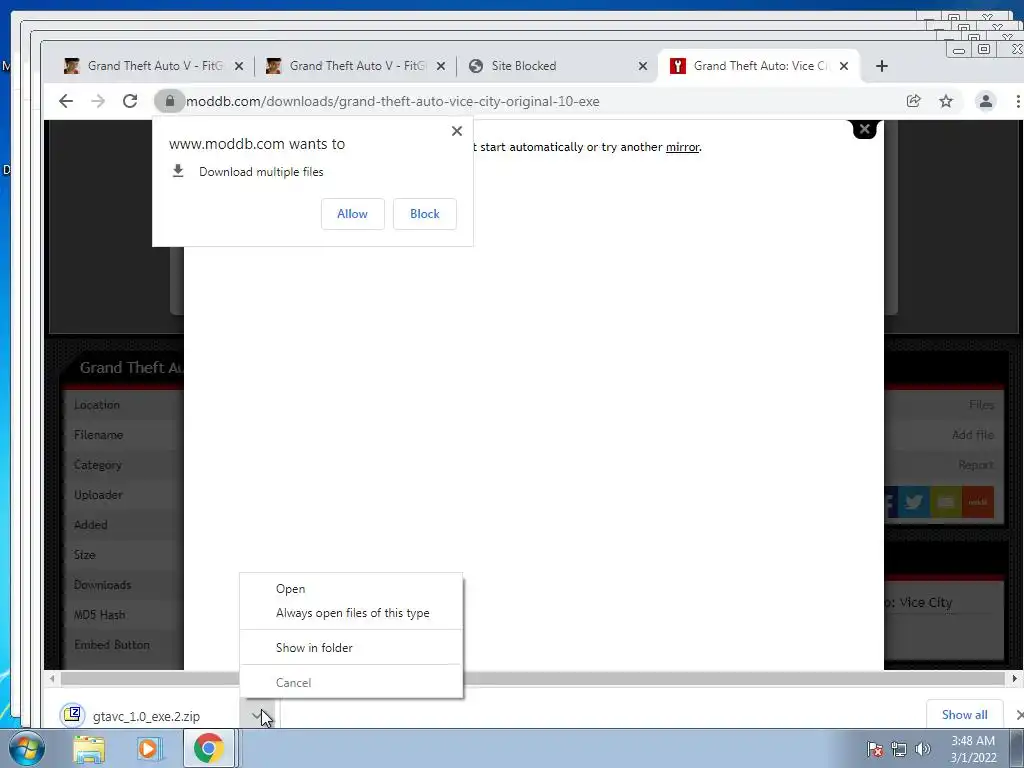The height and width of the screenshot is (768, 1024).
Task: Click the Uploader row label
Action: [x=98, y=495]
